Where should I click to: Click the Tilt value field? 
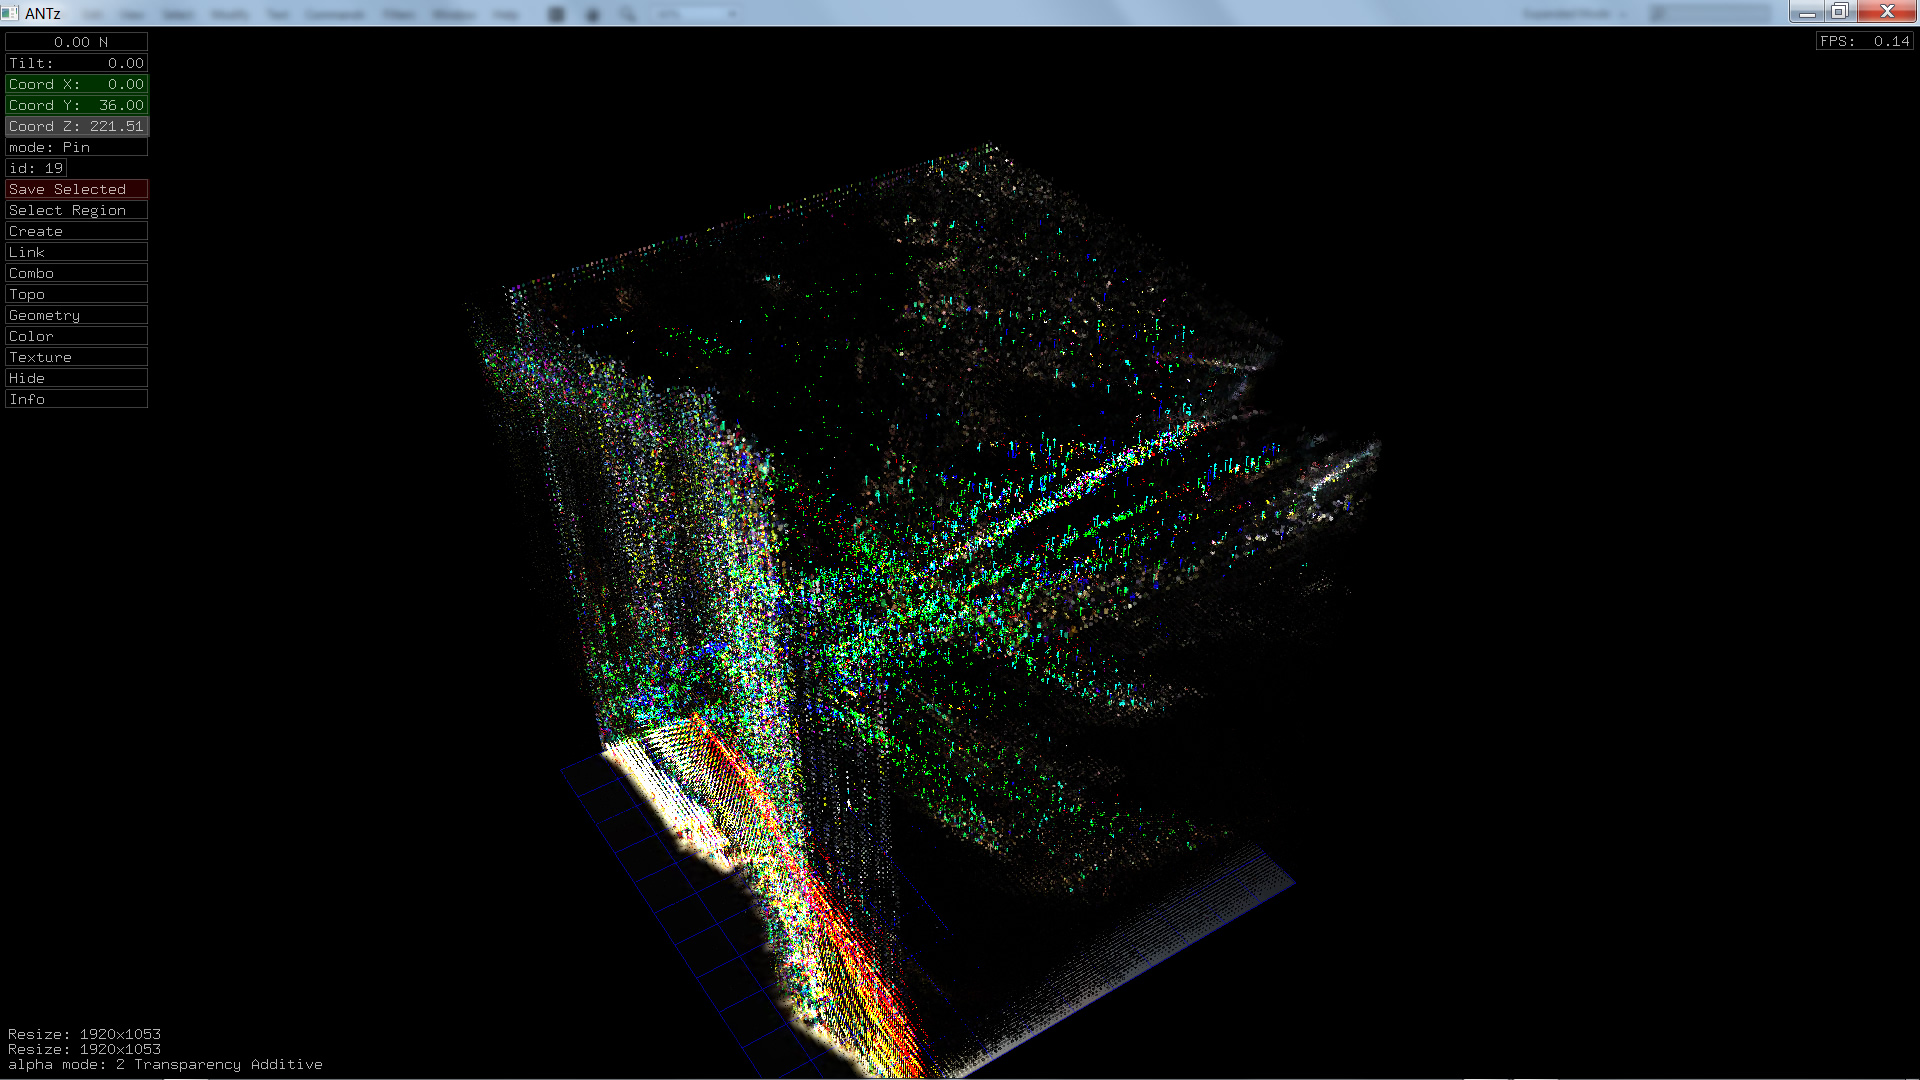pos(76,63)
